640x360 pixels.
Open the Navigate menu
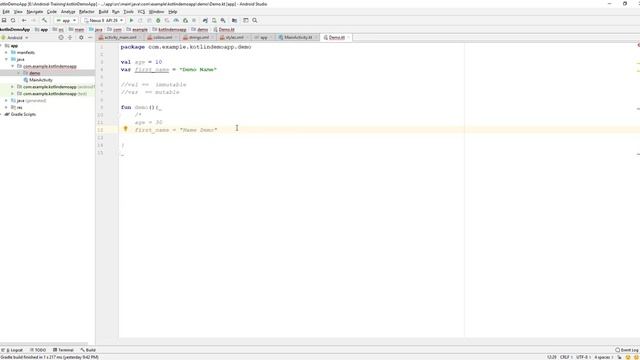click(35, 12)
